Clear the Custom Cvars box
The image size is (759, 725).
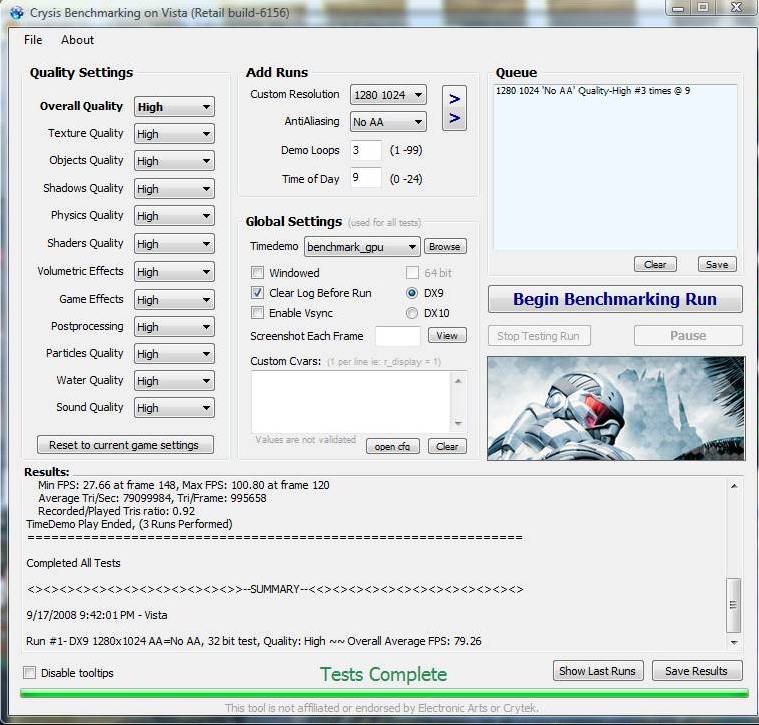447,446
